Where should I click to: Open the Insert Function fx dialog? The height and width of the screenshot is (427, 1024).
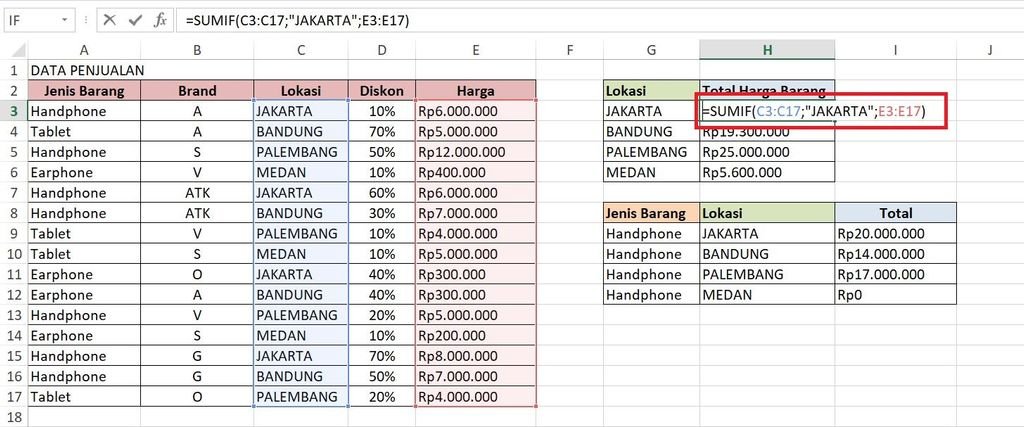(x=160, y=20)
